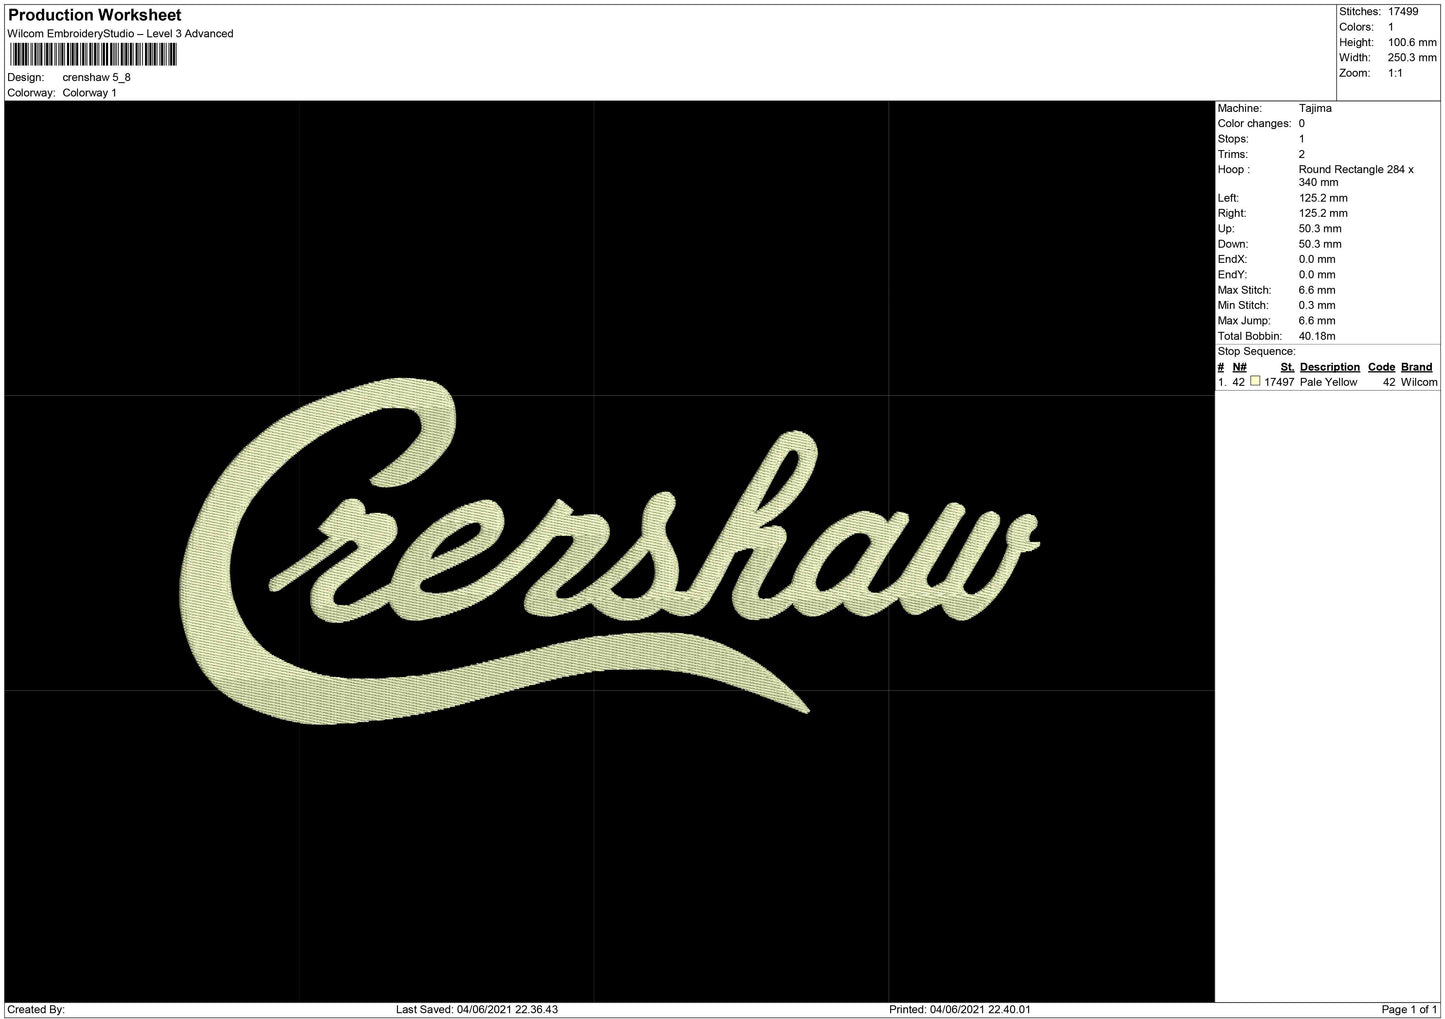Click the design name crenshaw 5_8
The height and width of the screenshot is (1019, 1445).
pos(97,77)
